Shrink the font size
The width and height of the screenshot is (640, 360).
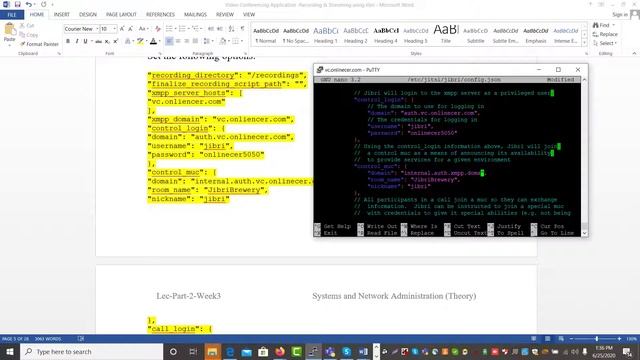tap(130, 29)
